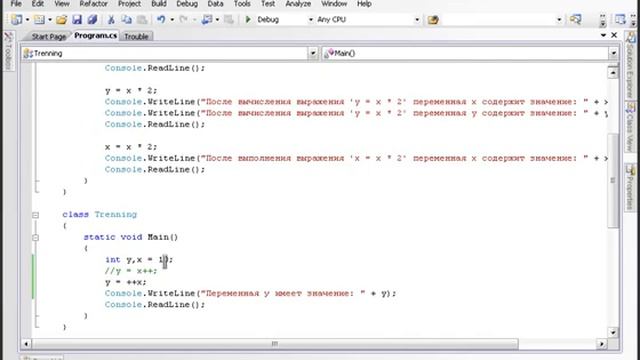Select the Program.cs tab
Screen dimensions: 640x360
96,36
